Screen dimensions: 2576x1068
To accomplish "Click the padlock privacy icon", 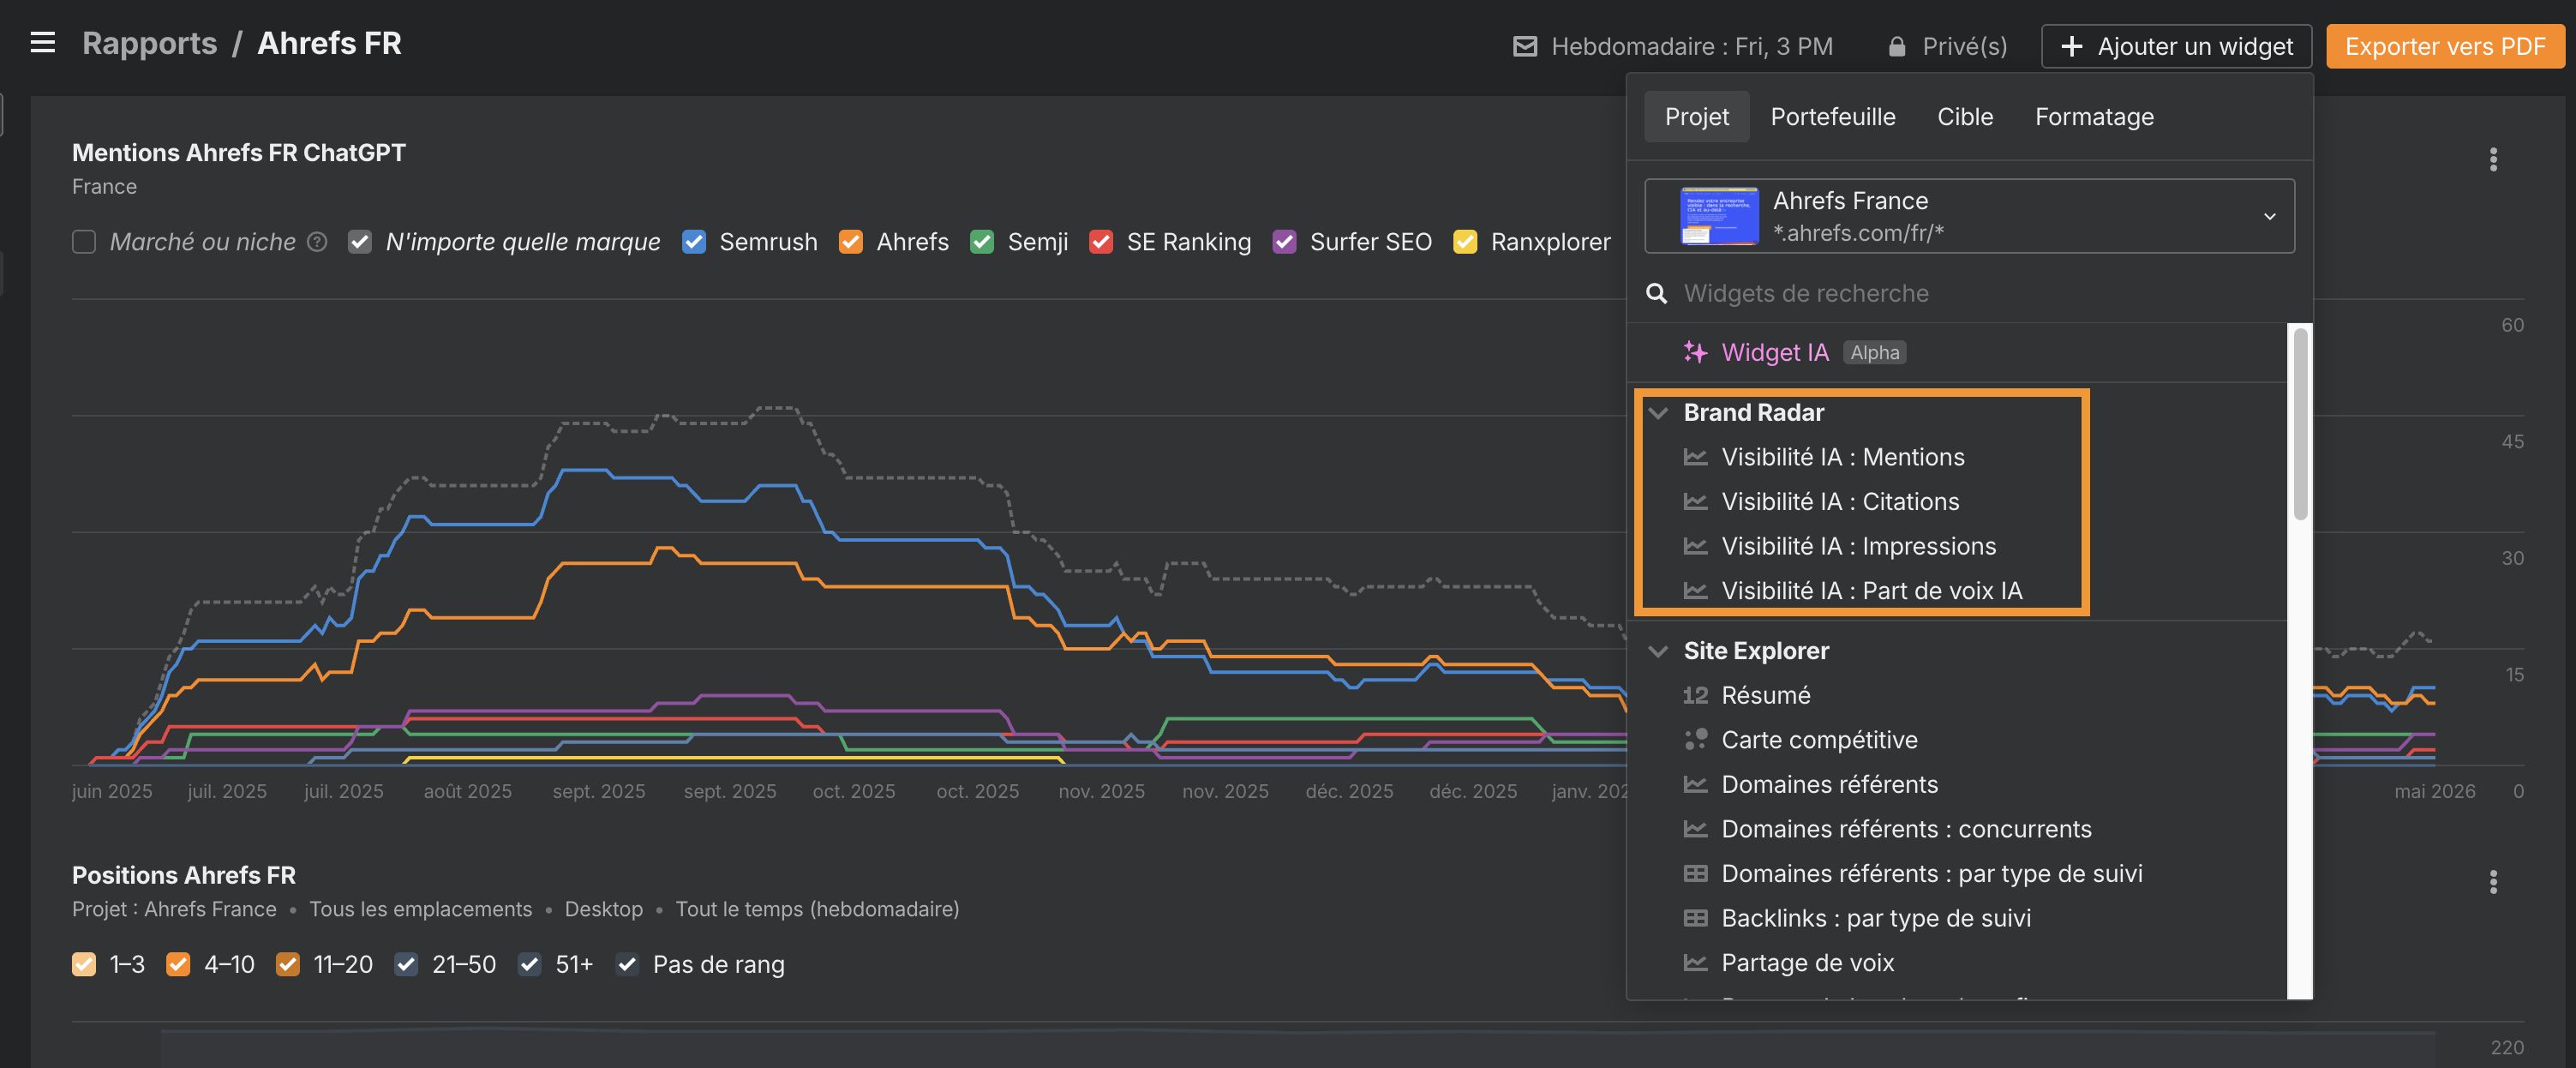I will click(x=1896, y=46).
